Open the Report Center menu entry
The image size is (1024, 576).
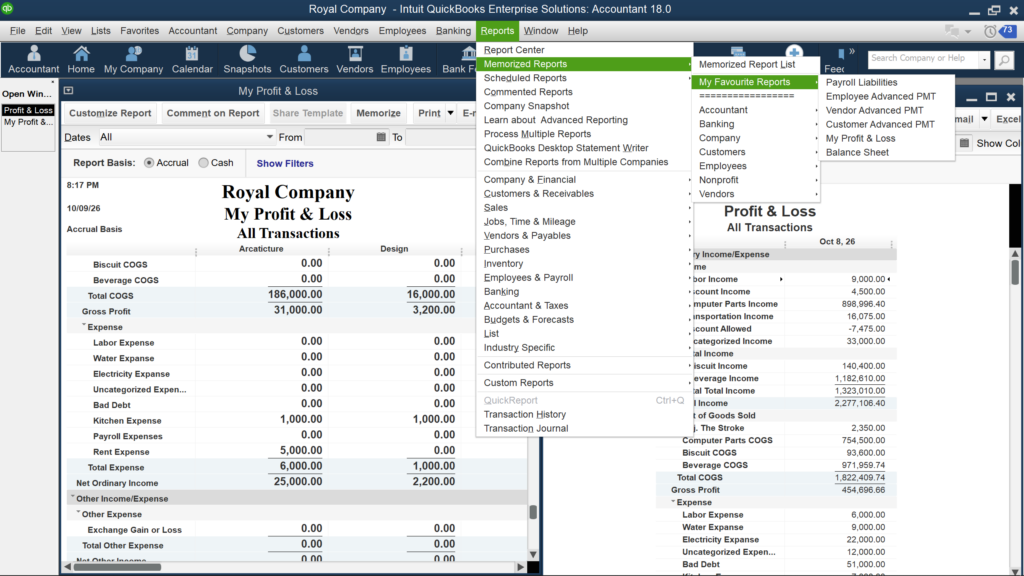pos(514,50)
